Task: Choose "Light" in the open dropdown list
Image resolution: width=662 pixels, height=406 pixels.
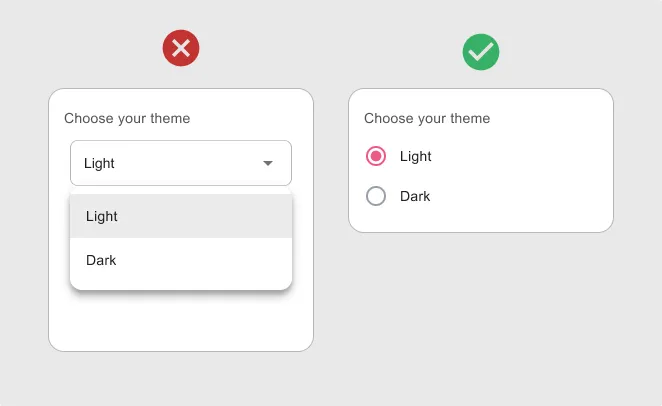Action: click(102, 216)
